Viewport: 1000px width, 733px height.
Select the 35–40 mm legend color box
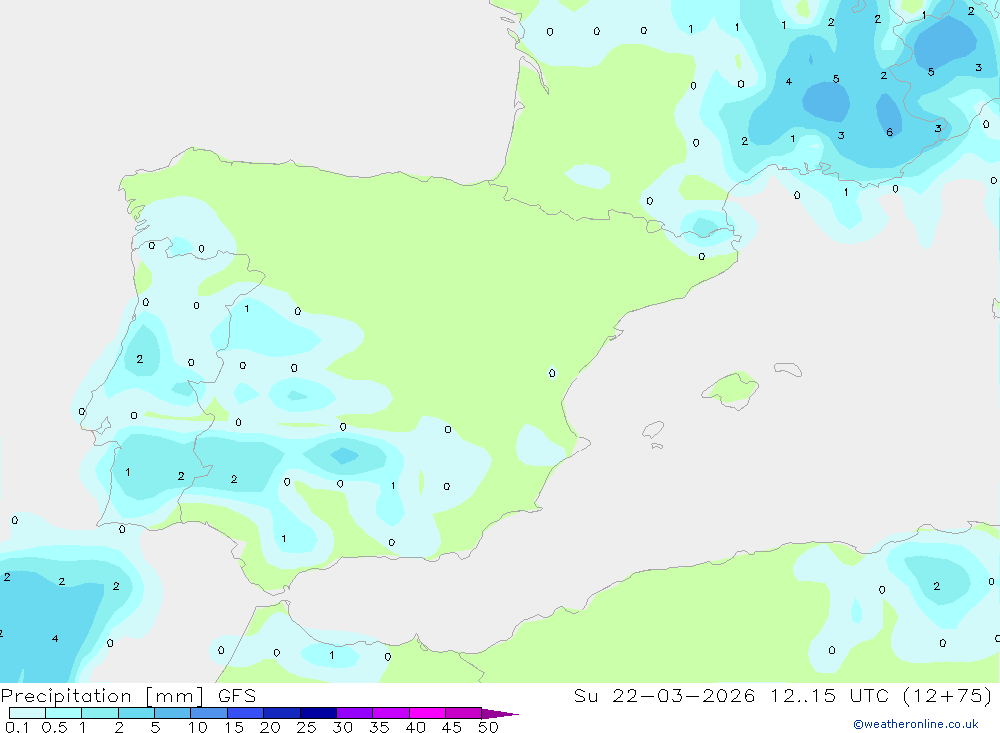pos(391,713)
